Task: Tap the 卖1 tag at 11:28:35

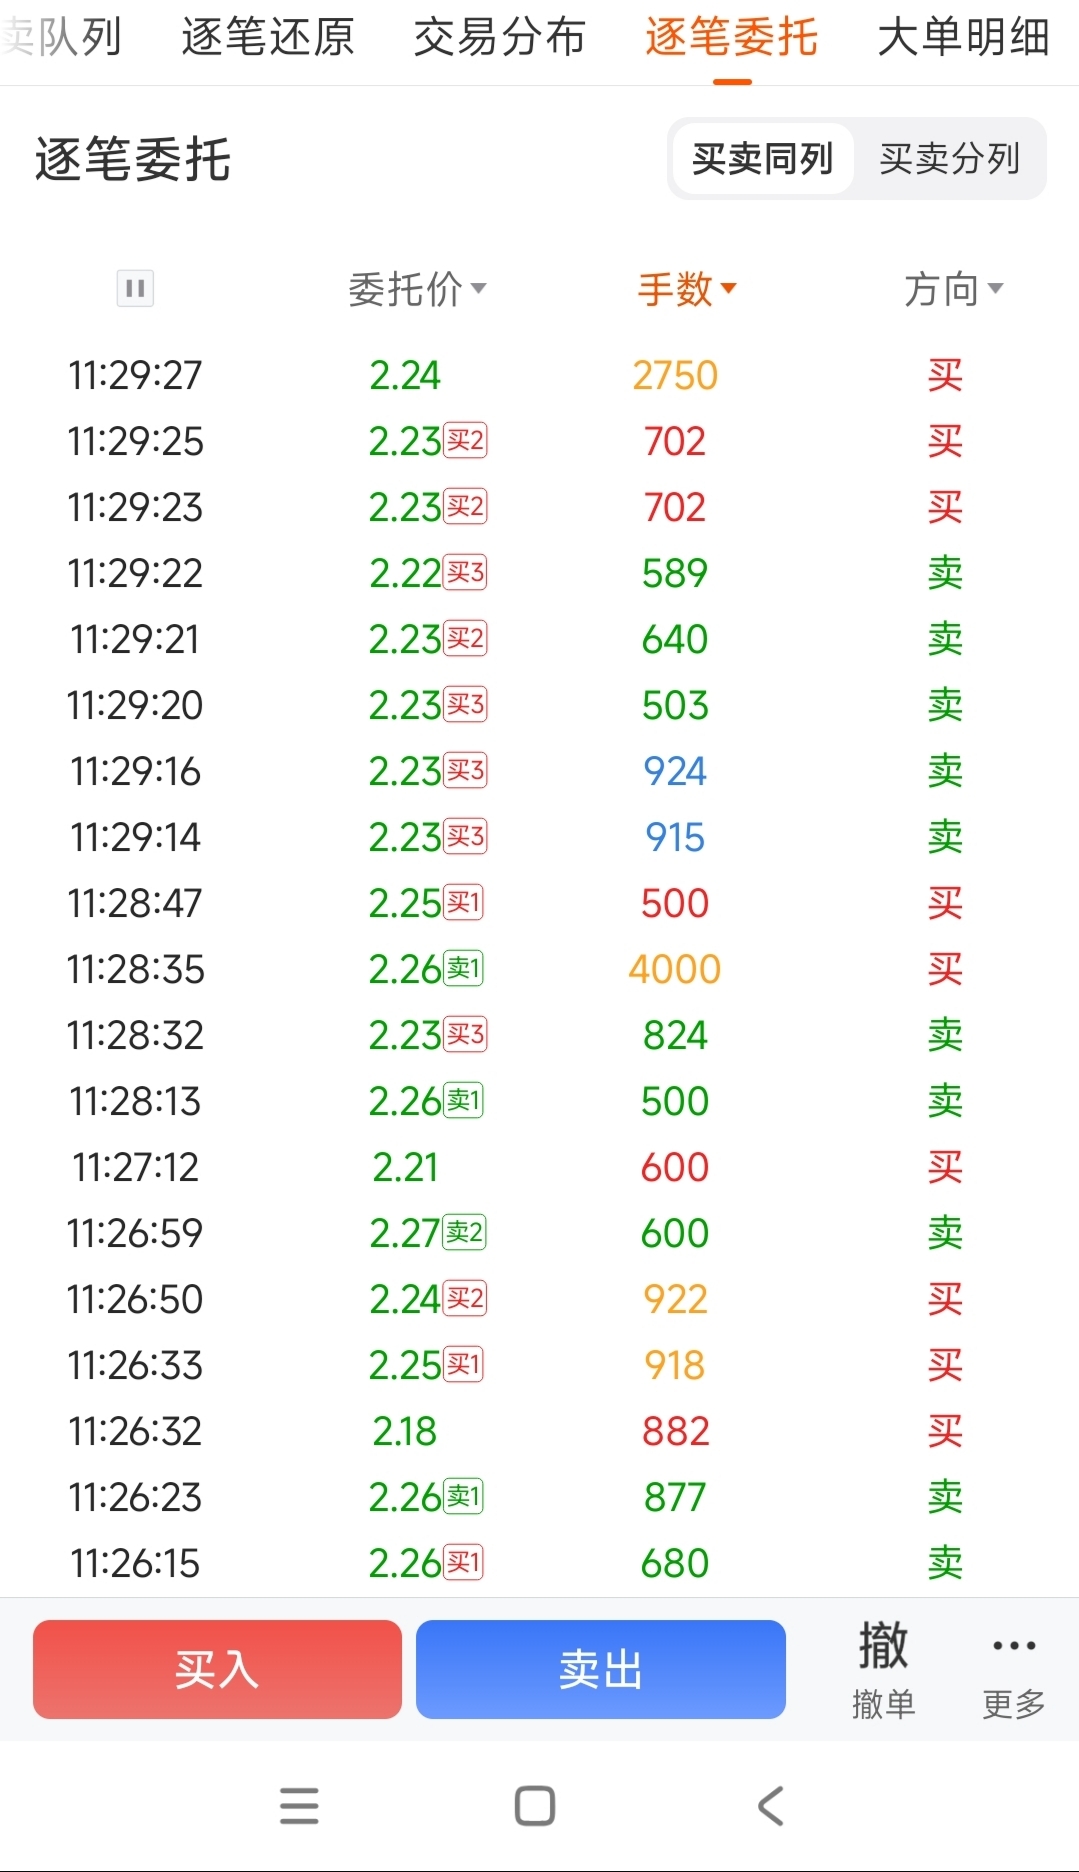Action: click(464, 969)
